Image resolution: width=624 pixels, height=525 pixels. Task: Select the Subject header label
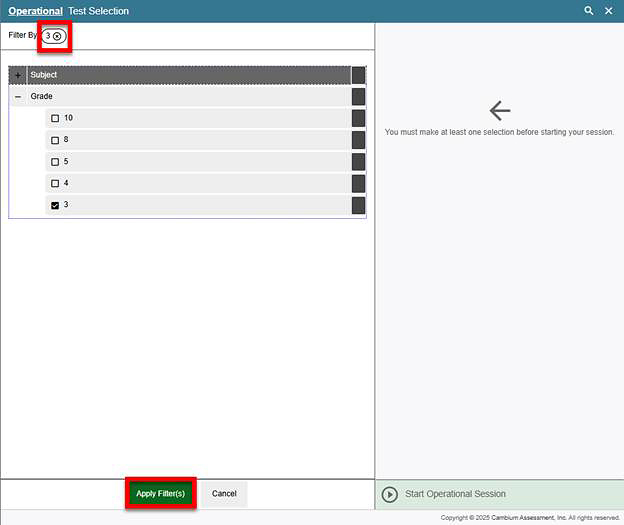coord(44,75)
